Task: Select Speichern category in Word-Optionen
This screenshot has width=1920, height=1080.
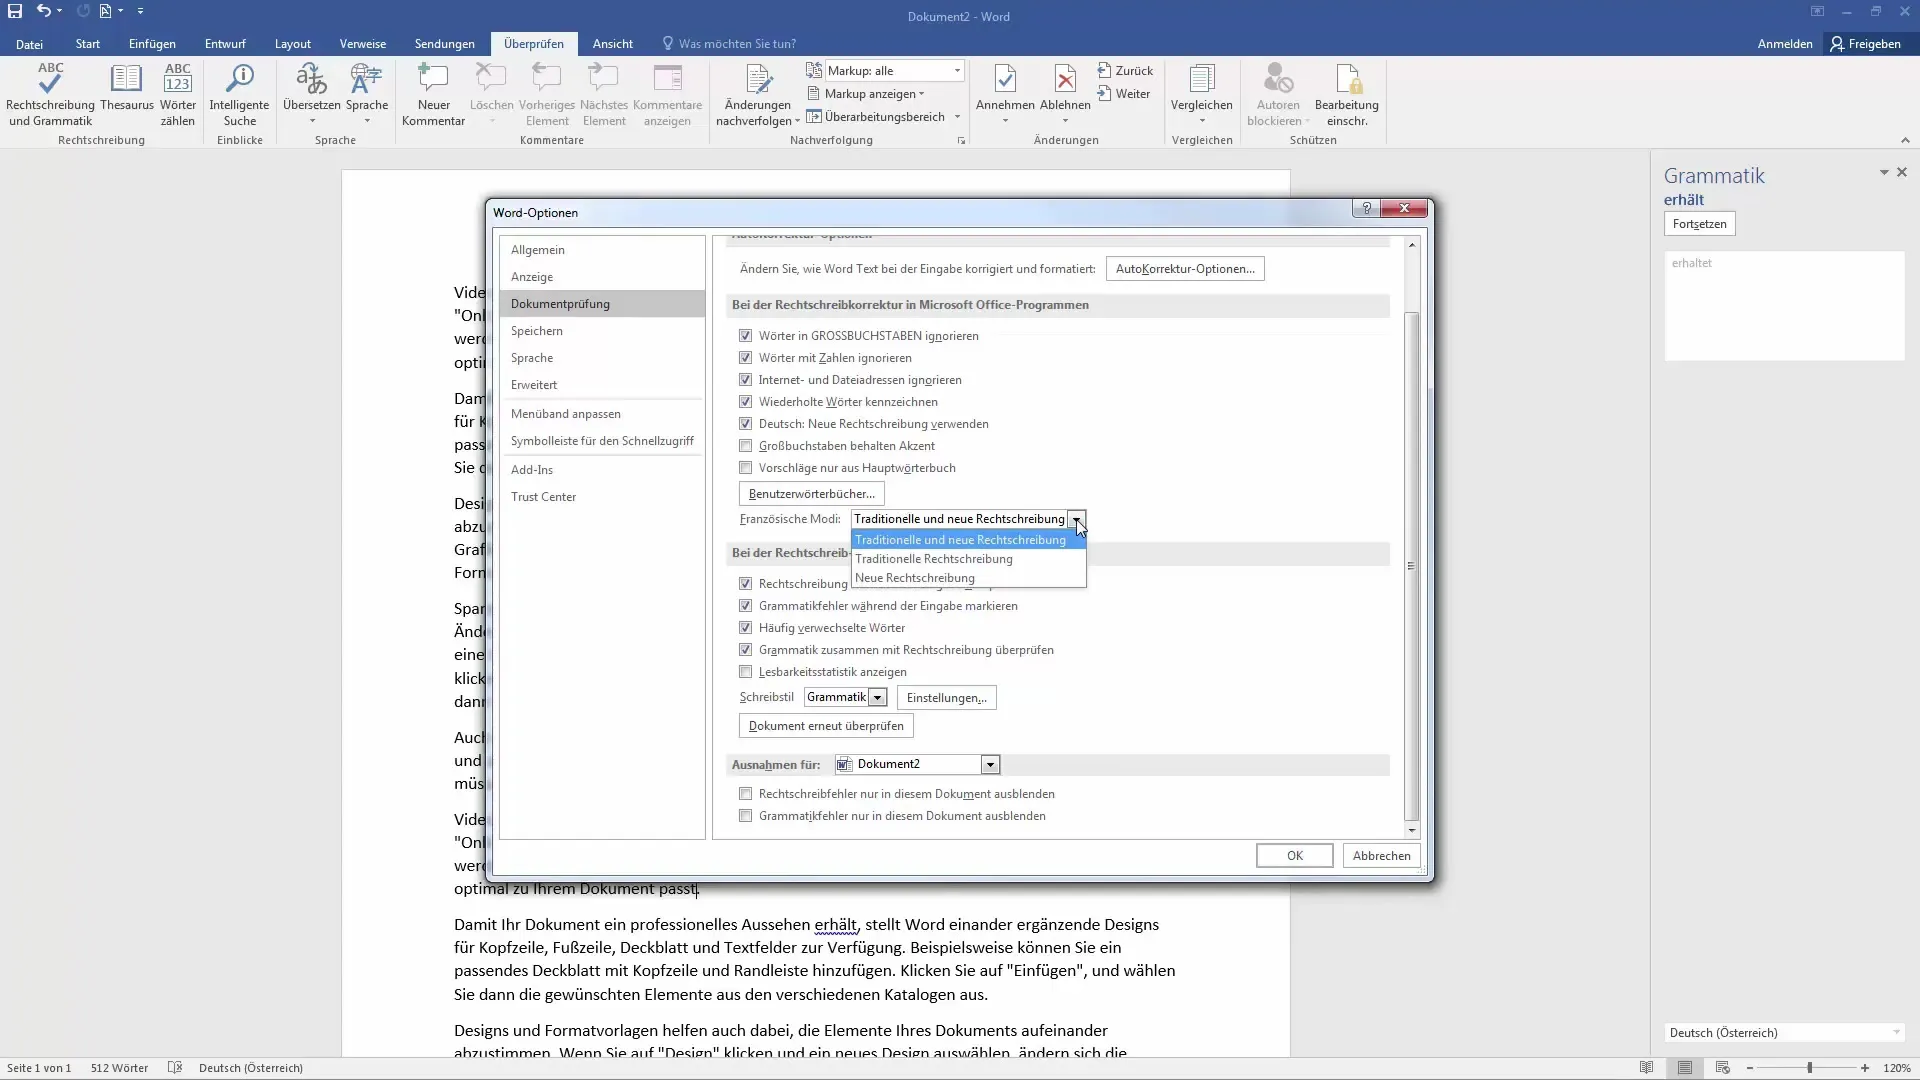Action: pos(602,331)
